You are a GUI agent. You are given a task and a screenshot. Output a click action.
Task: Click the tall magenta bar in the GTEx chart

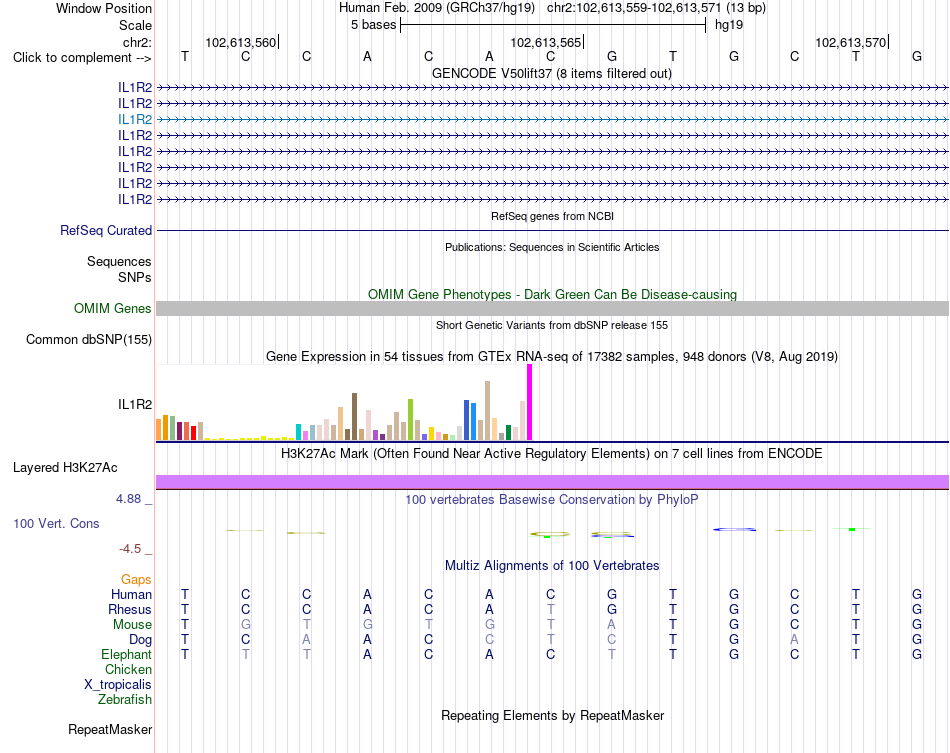tap(530, 402)
